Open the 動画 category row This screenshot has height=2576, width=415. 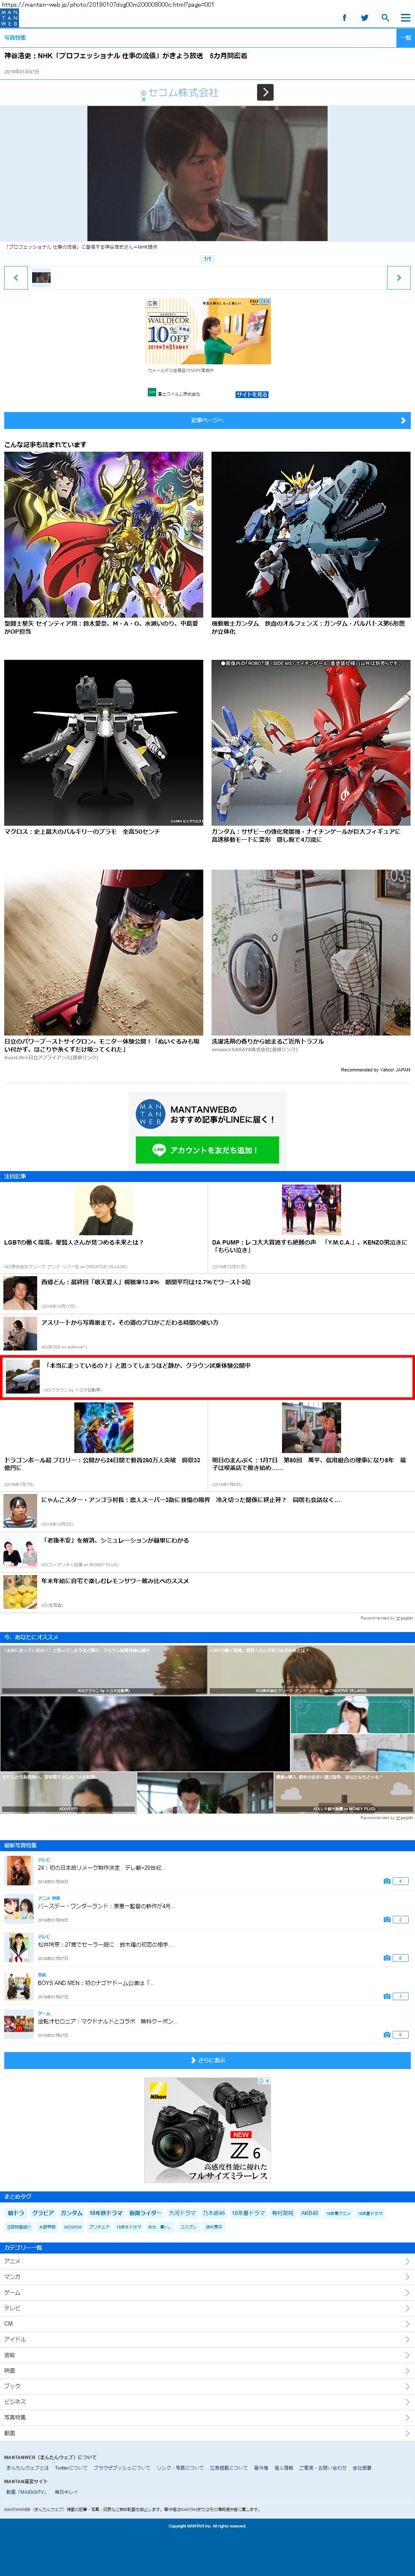coord(207,2433)
